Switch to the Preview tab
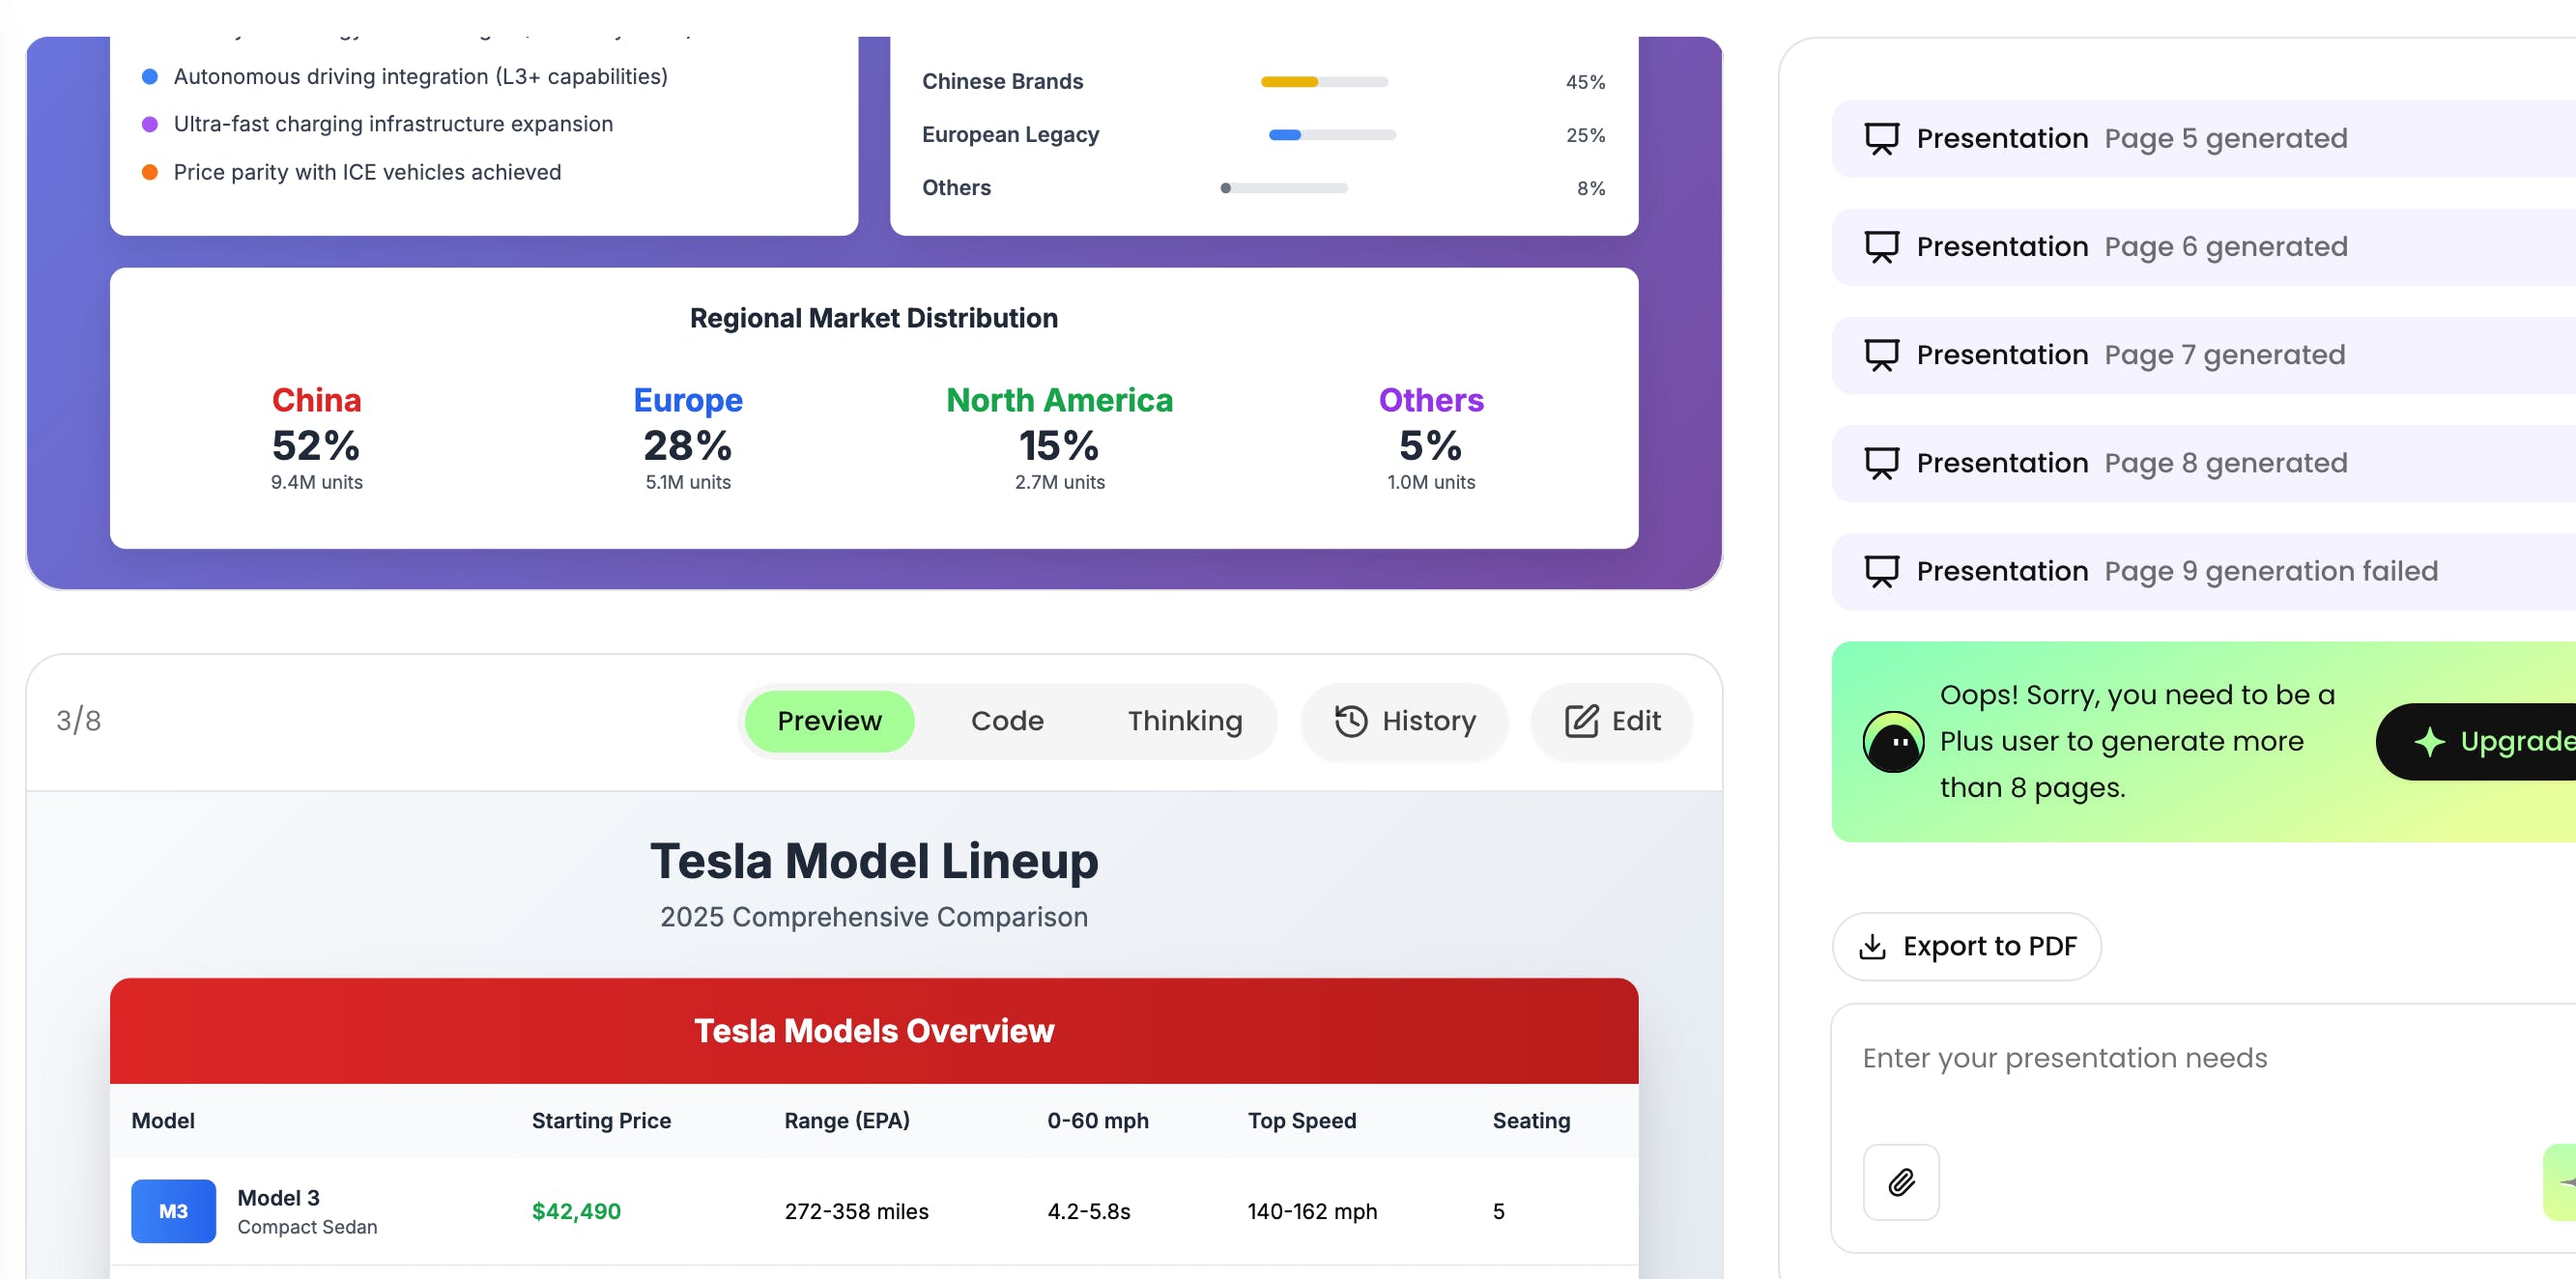The image size is (2576, 1279). click(829, 721)
